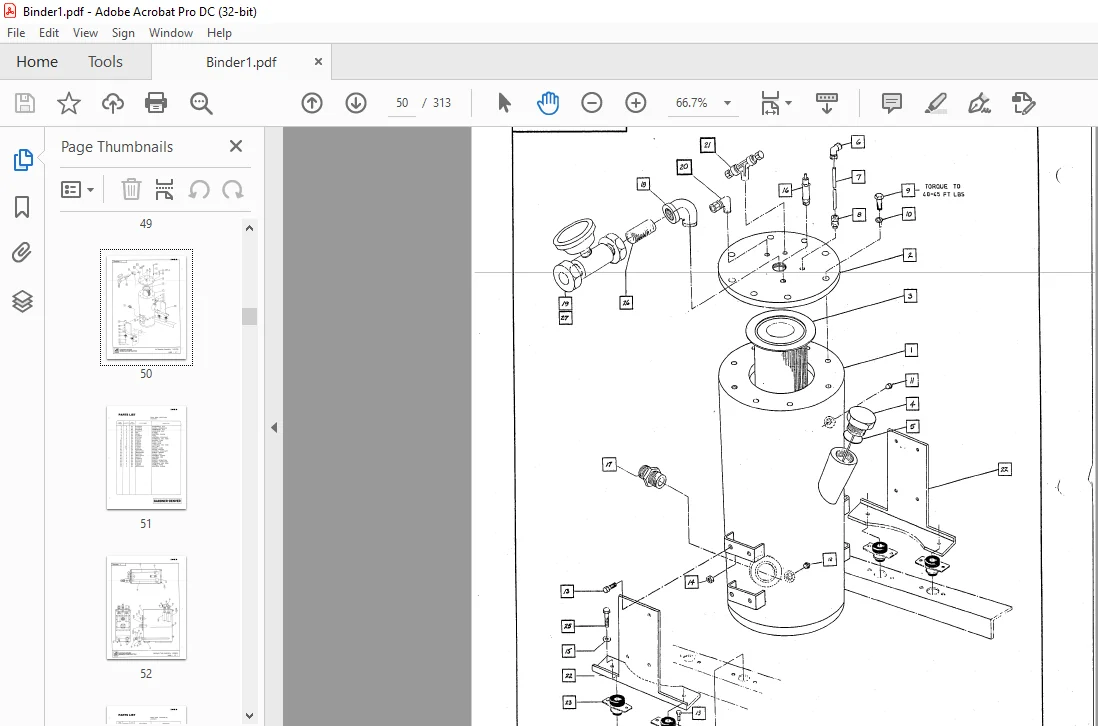This screenshot has width=1098, height=726.
Task: Zoom in with plus icon
Action: (x=636, y=103)
